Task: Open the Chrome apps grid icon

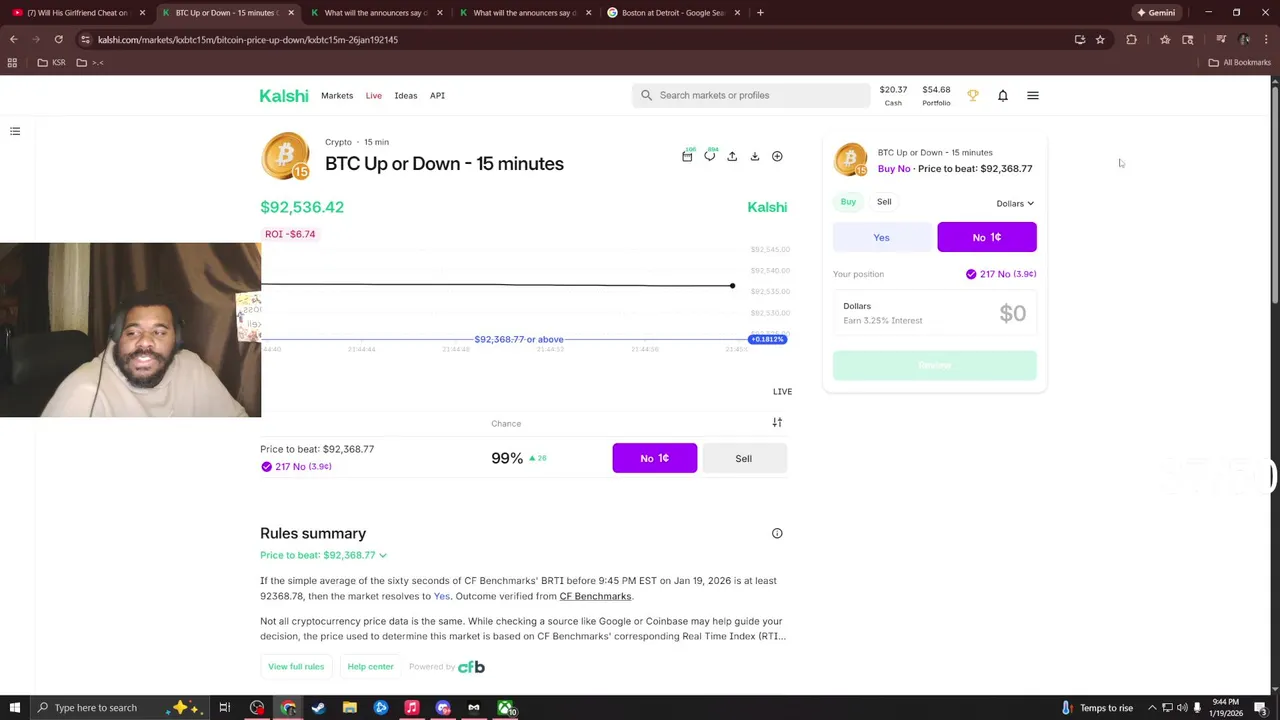Action: point(12,63)
